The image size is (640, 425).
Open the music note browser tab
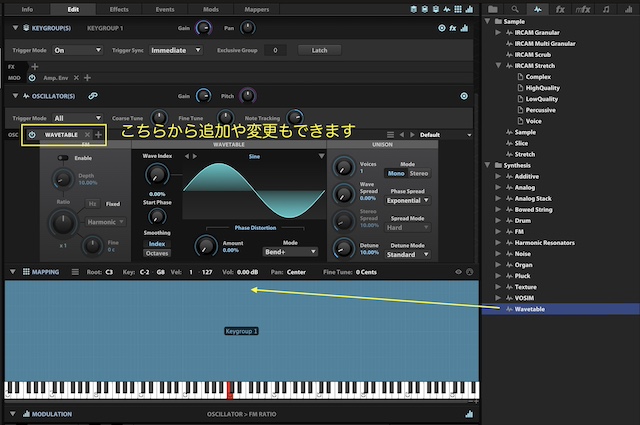[606, 9]
